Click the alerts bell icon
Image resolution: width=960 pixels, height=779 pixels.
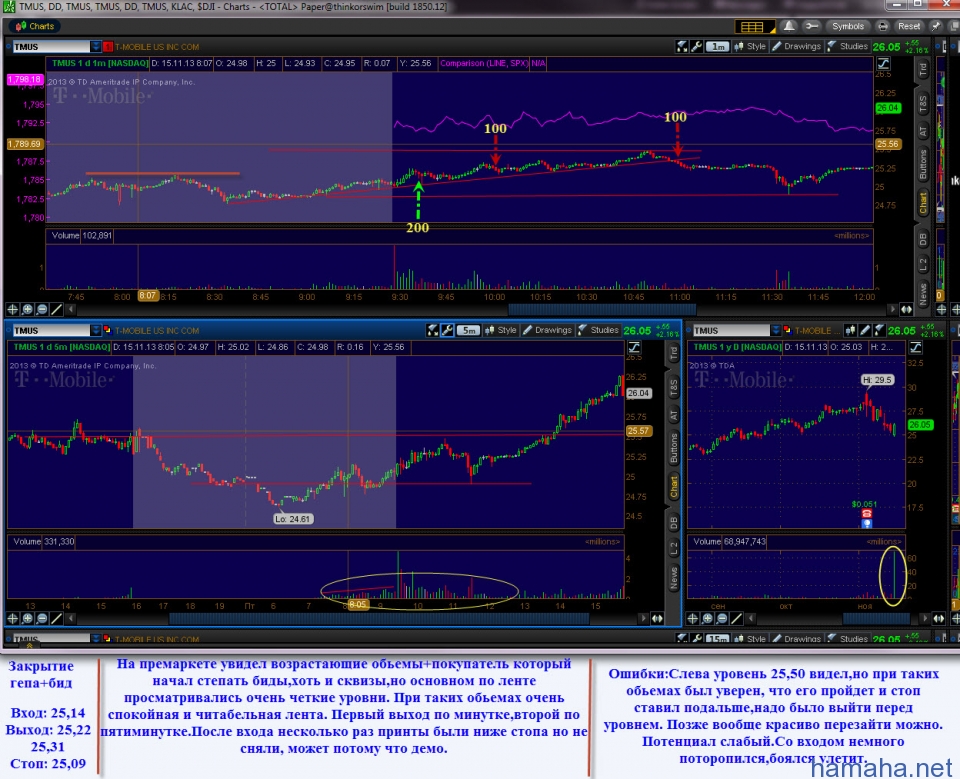789,26
